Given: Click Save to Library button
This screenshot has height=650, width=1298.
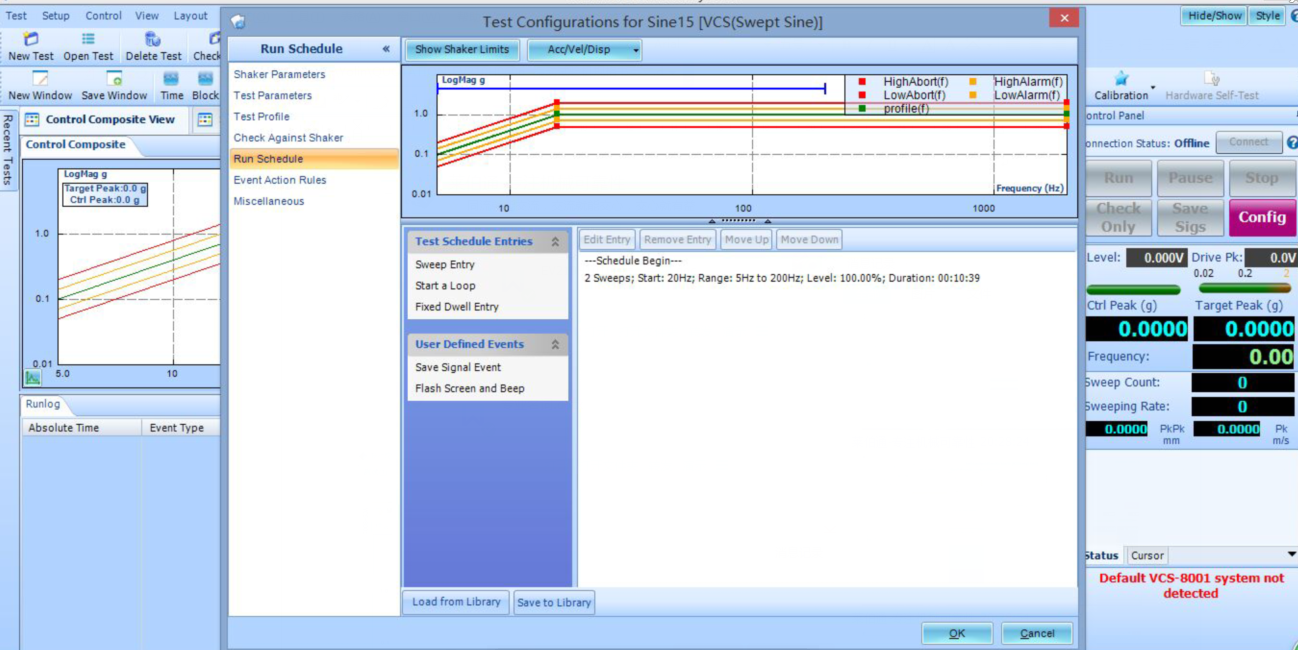Looking at the screenshot, I should (554, 602).
